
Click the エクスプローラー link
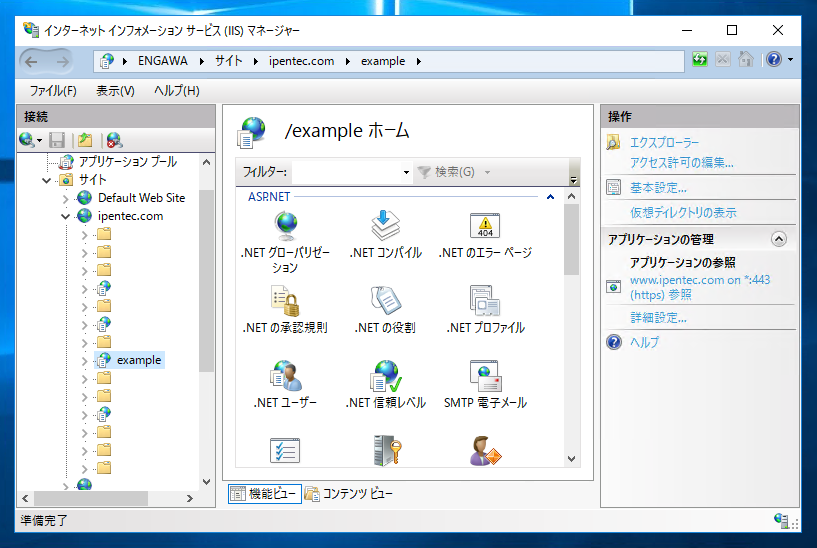[x=664, y=142]
